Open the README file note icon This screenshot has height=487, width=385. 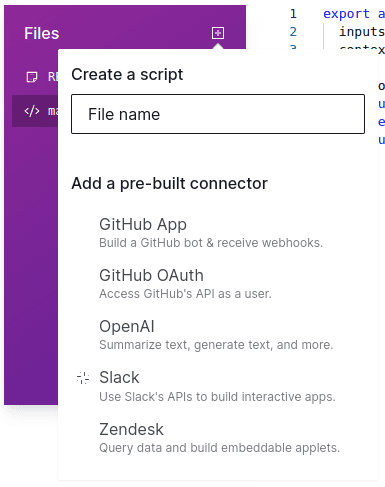click(32, 77)
